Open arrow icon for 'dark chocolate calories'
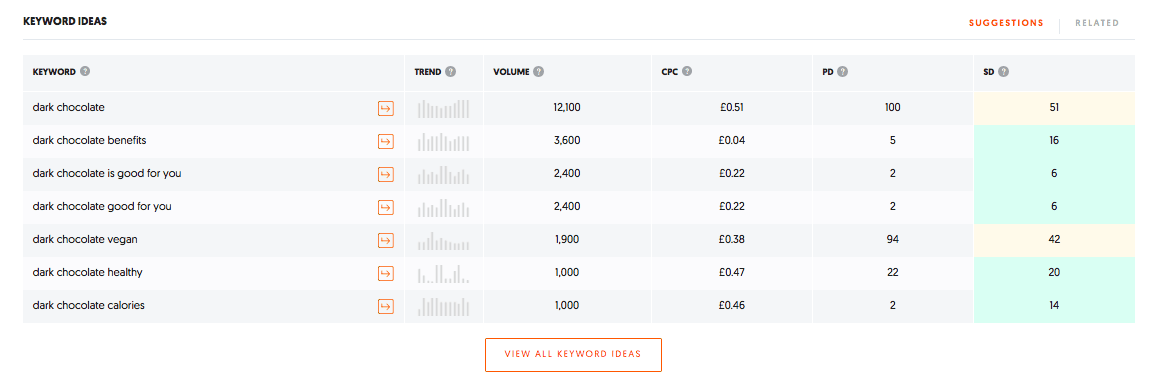Viewport: 1149px width, 387px height. [x=385, y=306]
